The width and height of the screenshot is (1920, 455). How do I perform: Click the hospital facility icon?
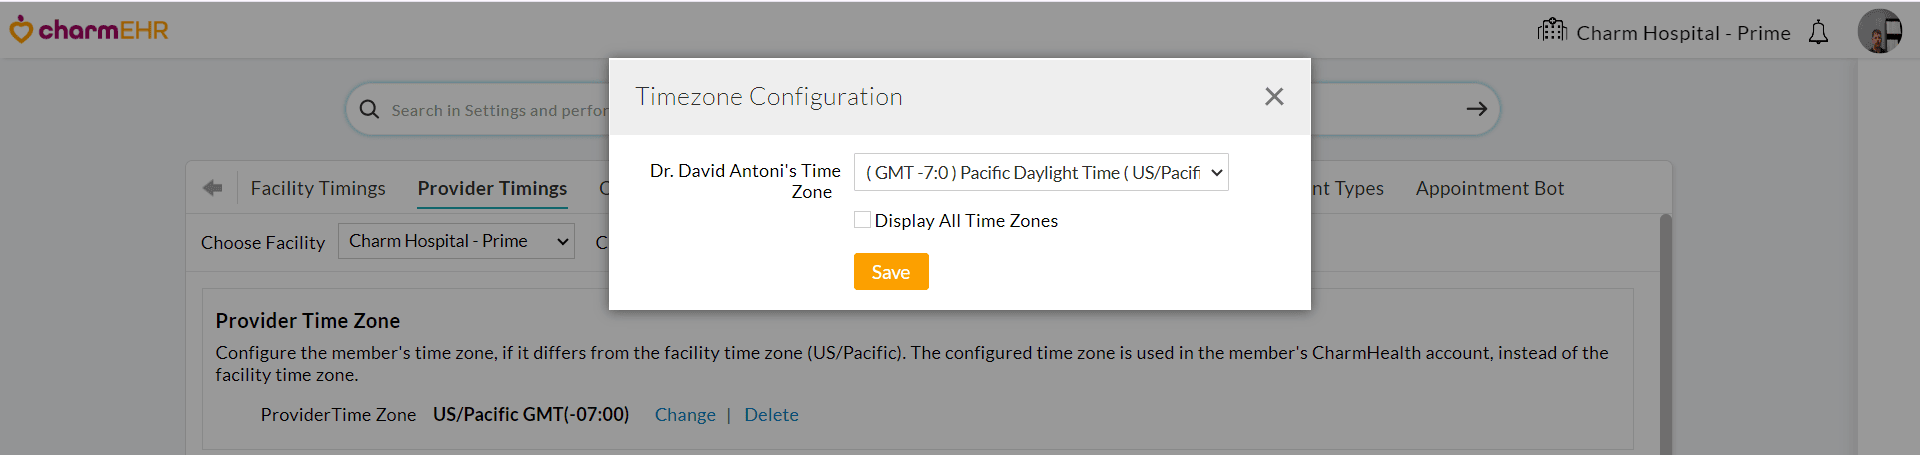(1552, 30)
